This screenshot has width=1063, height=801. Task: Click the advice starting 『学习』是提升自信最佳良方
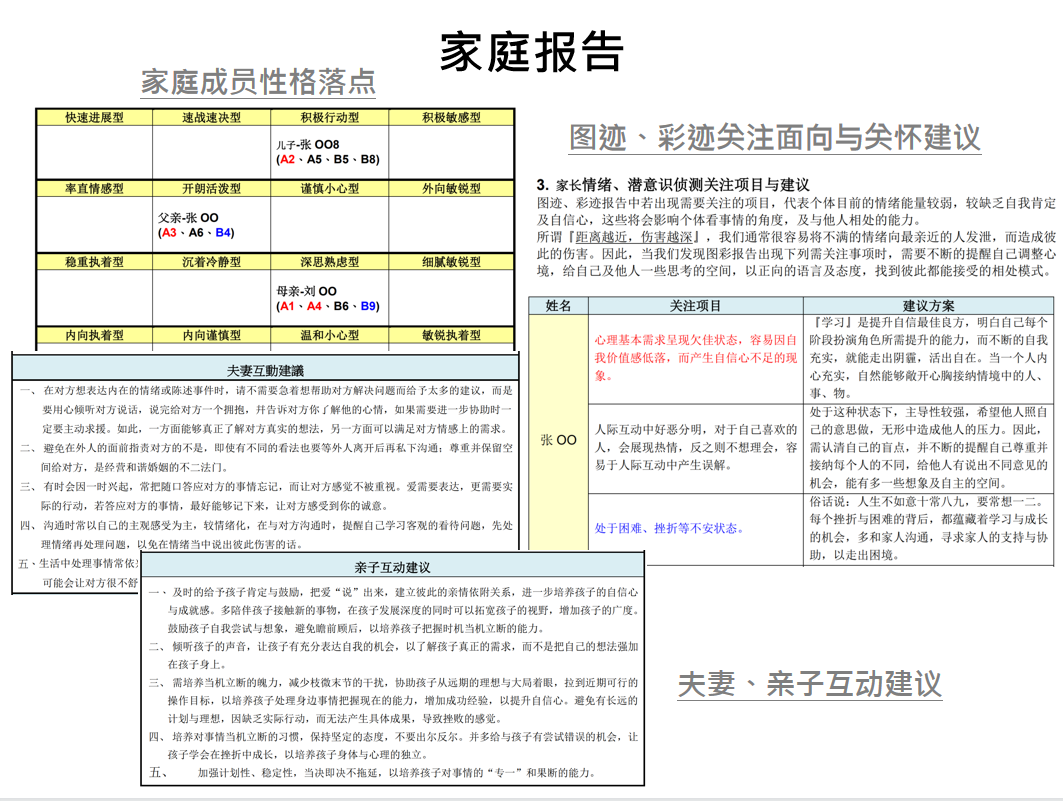[x=928, y=358]
